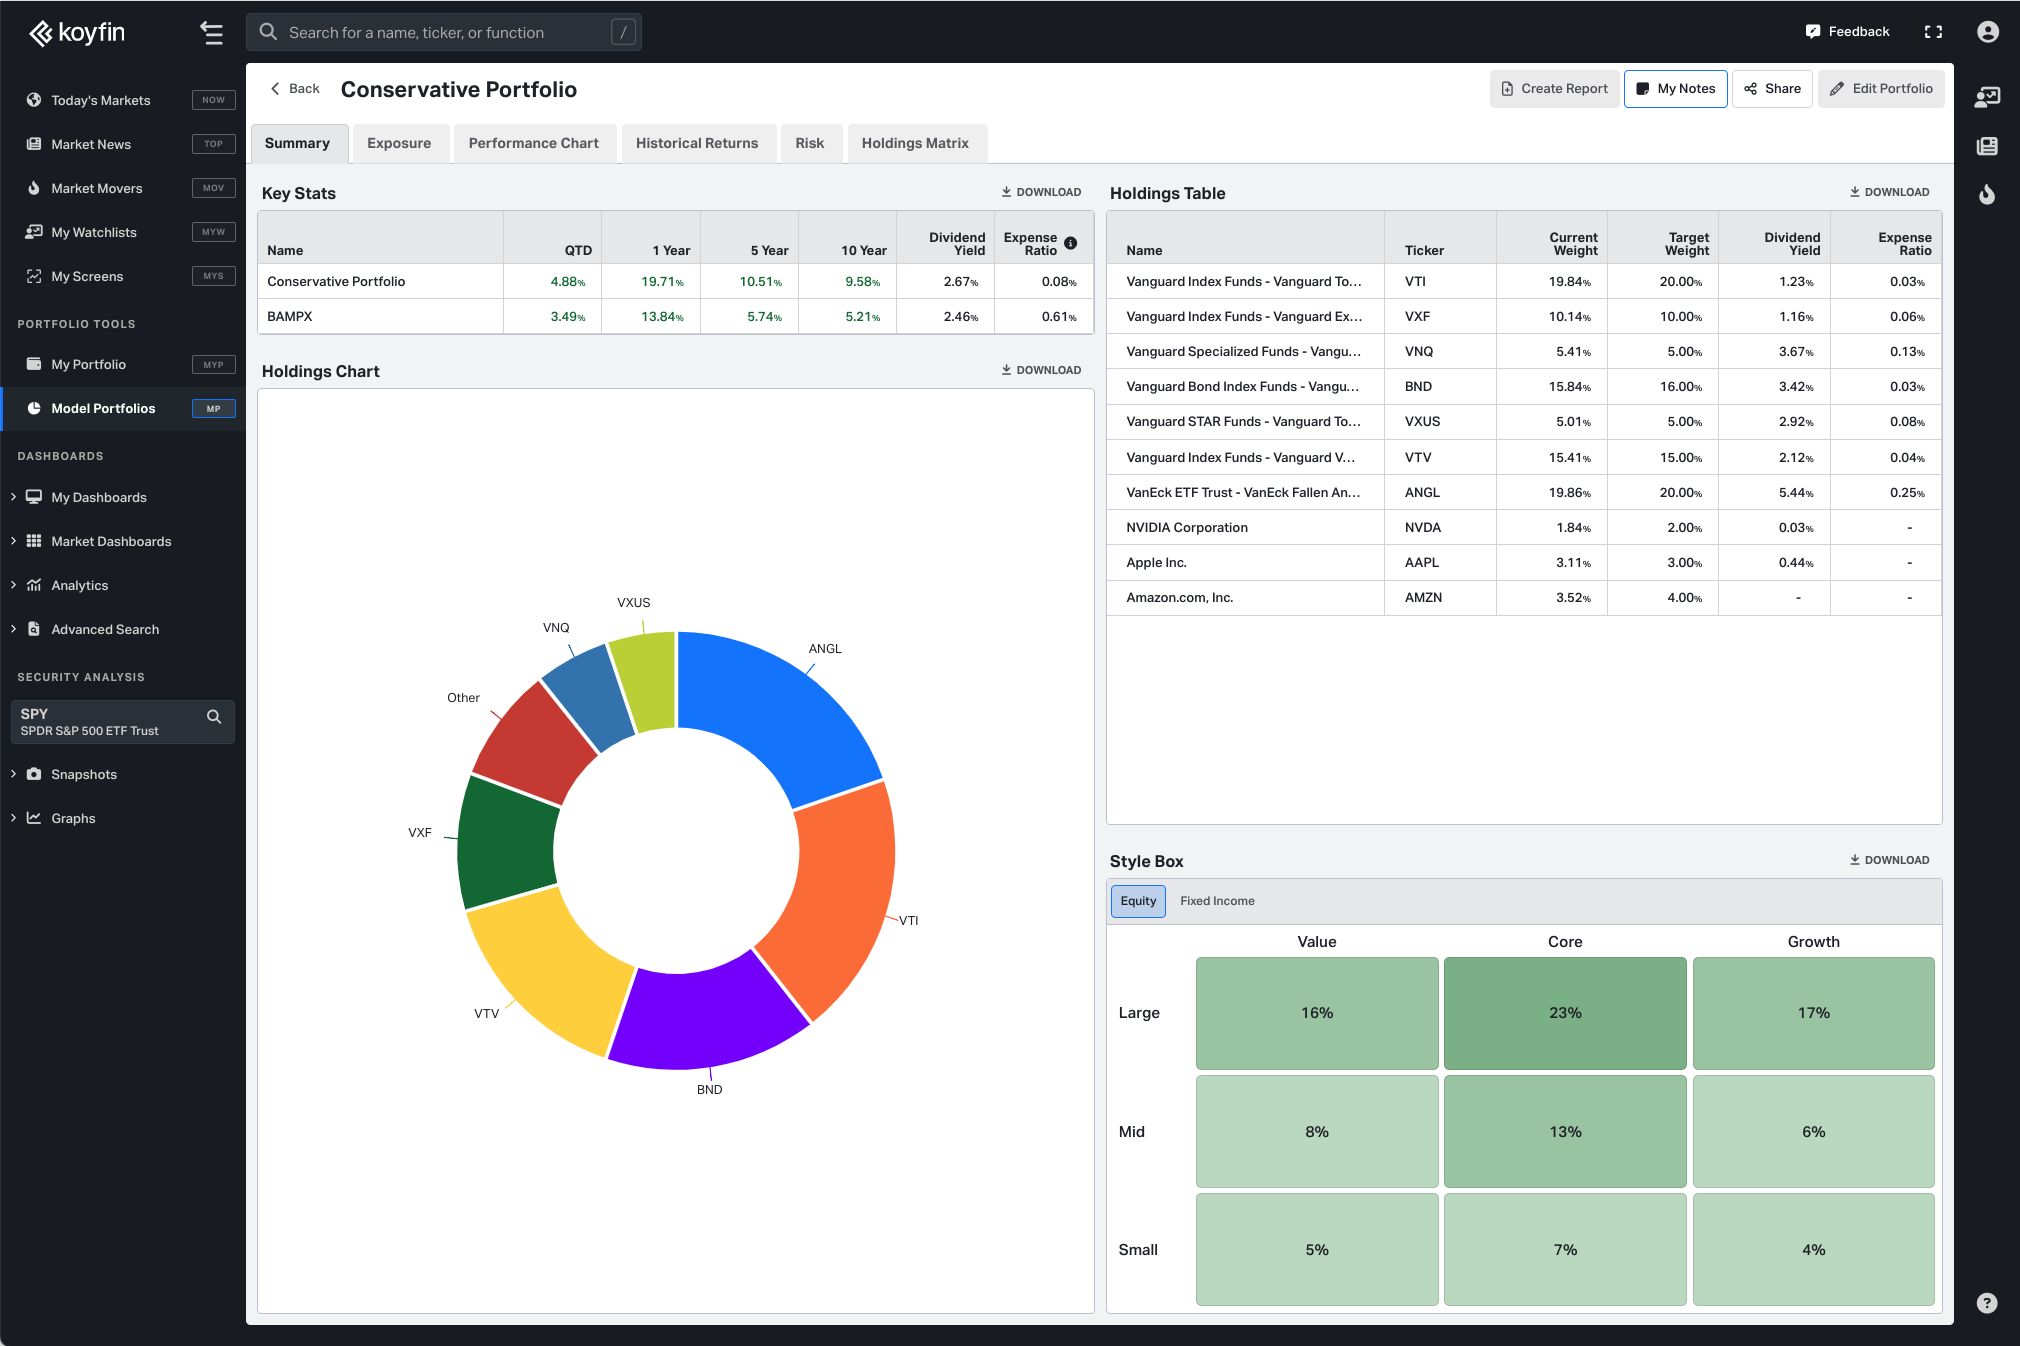Switch Style Box to Fixed Income
Image resolution: width=2020 pixels, height=1346 pixels.
pyautogui.click(x=1217, y=901)
